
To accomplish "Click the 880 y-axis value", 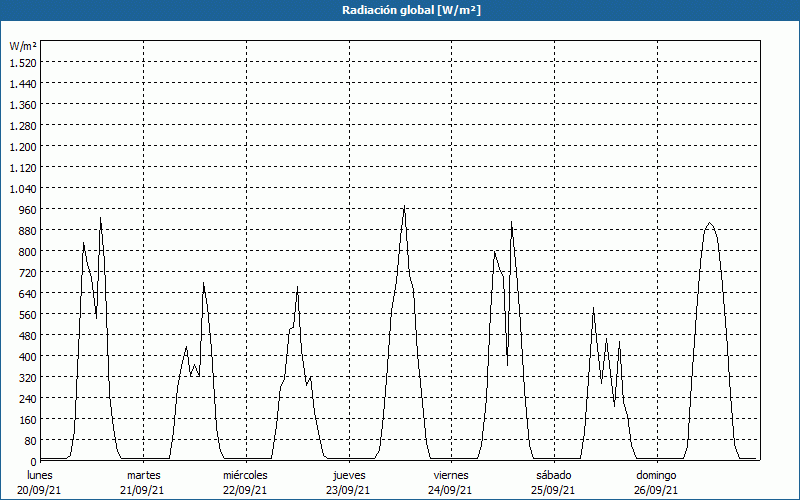I will click(28, 231).
